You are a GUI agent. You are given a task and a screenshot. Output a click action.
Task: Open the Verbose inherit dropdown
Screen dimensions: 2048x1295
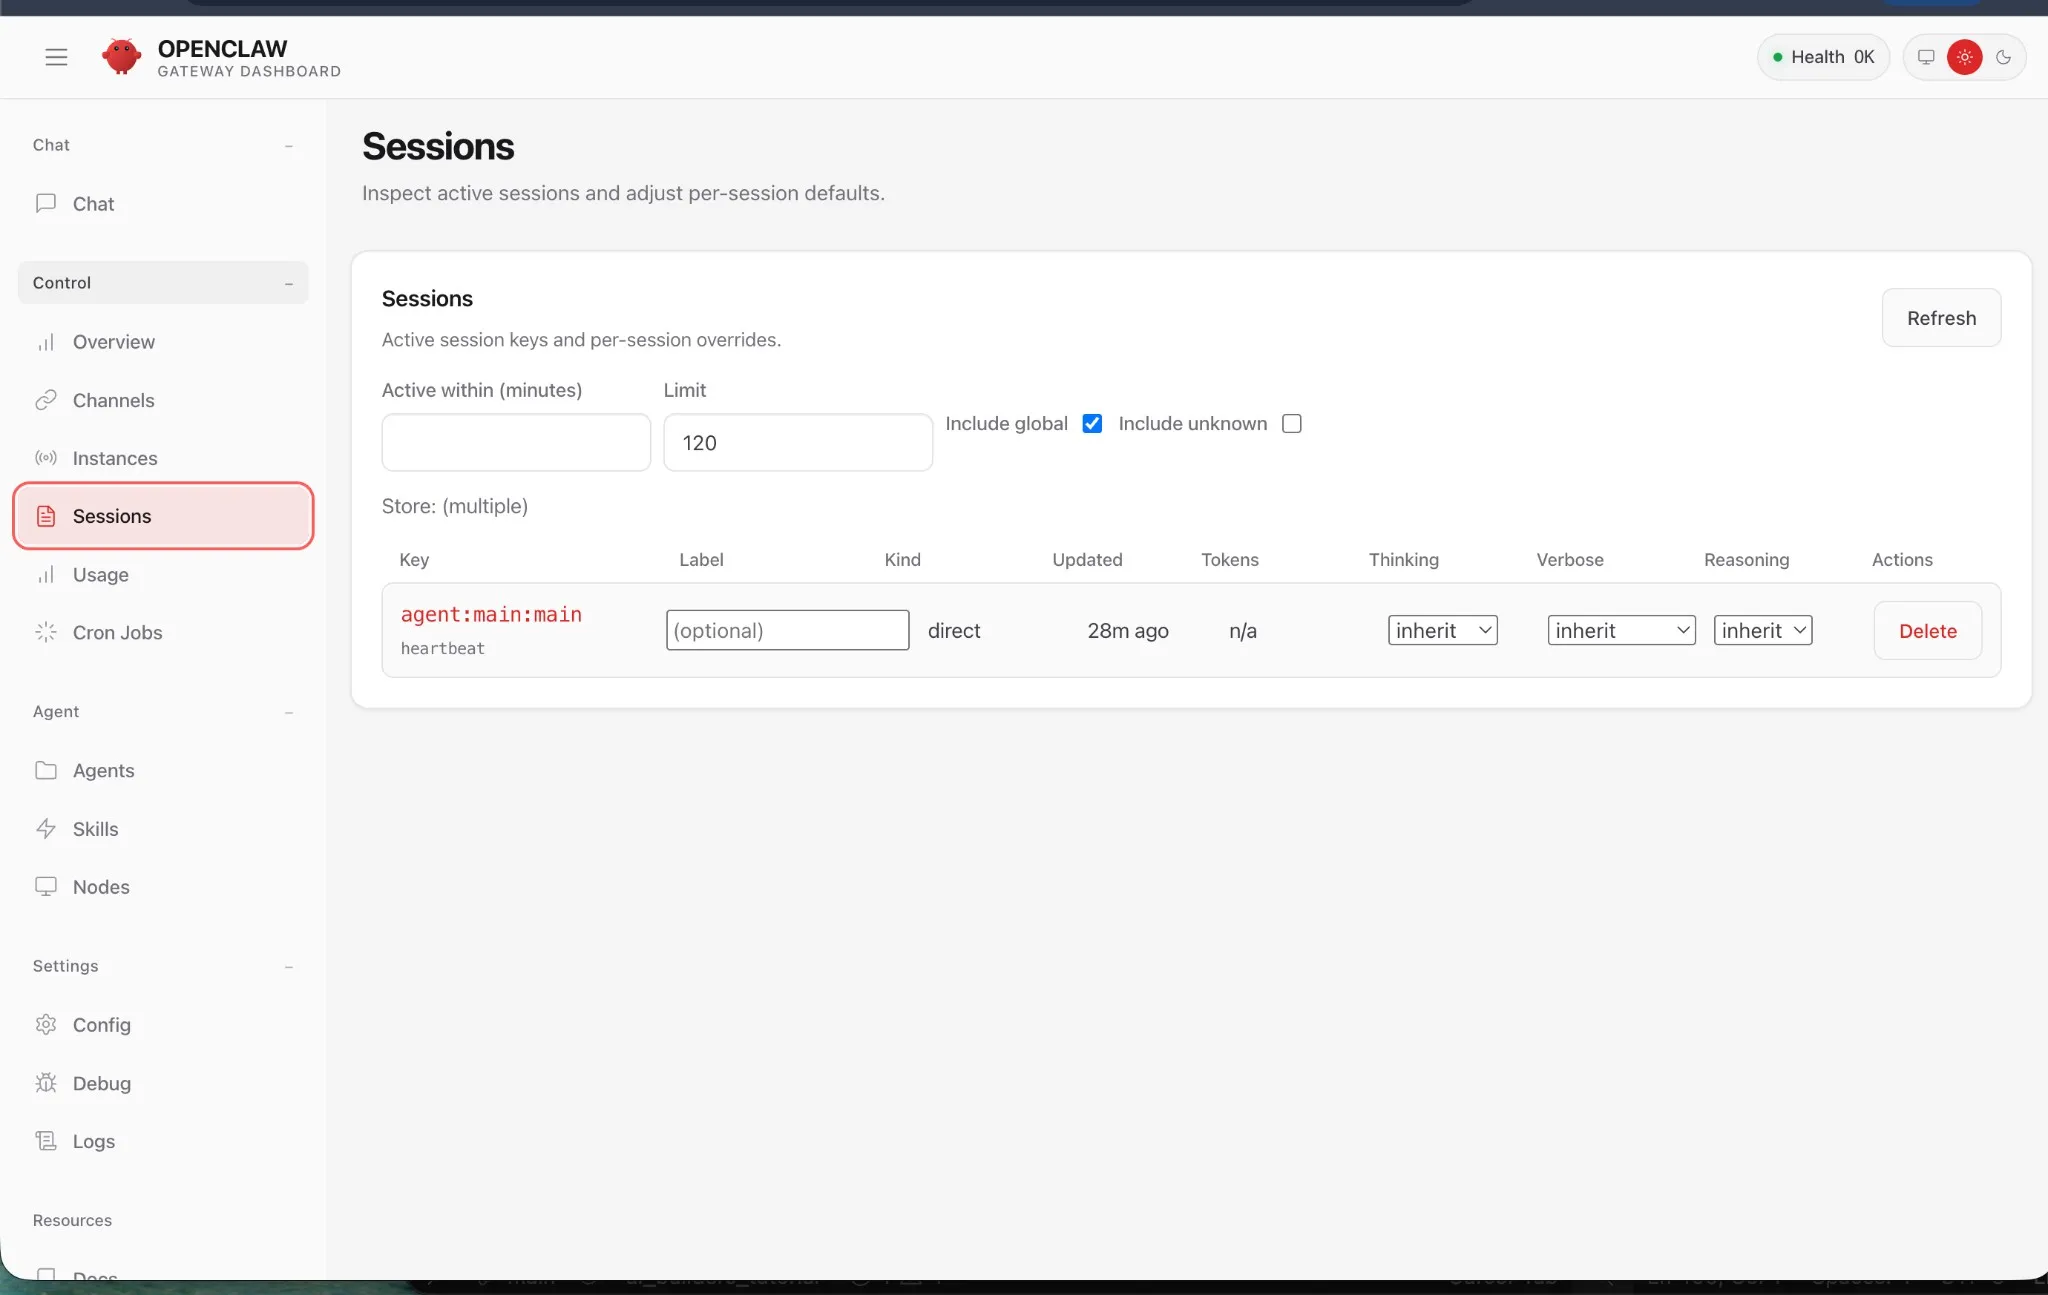pyautogui.click(x=1621, y=630)
